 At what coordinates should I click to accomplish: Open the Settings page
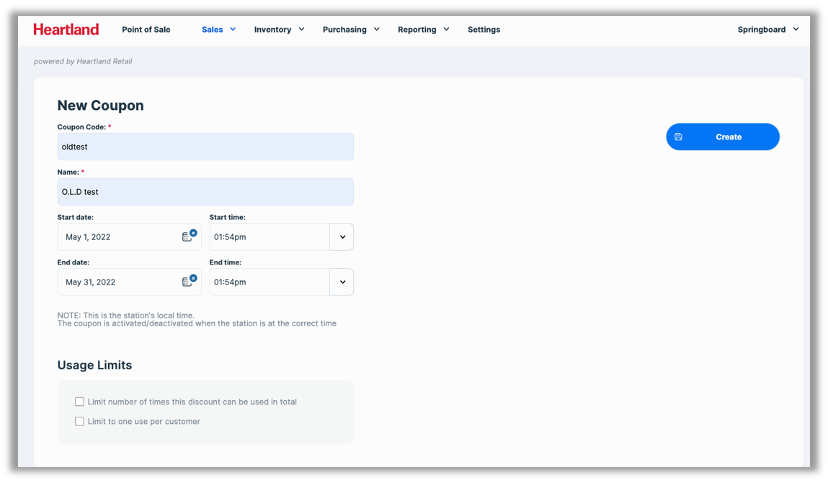pos(484,30)
